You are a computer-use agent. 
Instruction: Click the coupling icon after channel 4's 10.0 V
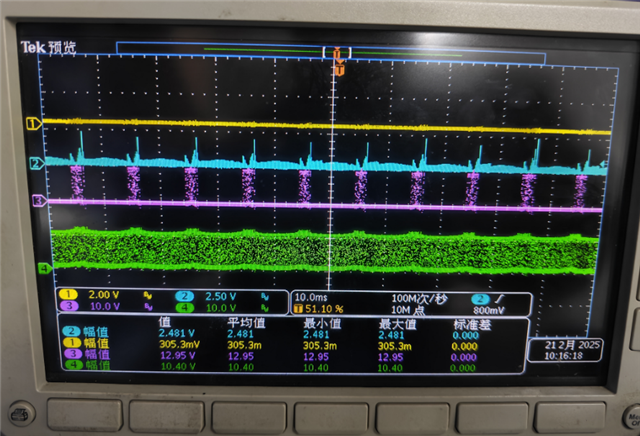click(265, 308)
